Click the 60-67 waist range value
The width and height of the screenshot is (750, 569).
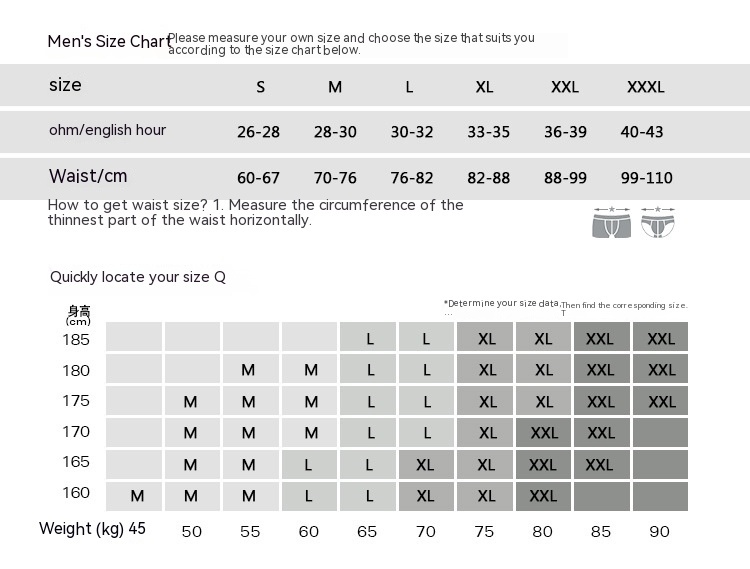coord(259,178)
